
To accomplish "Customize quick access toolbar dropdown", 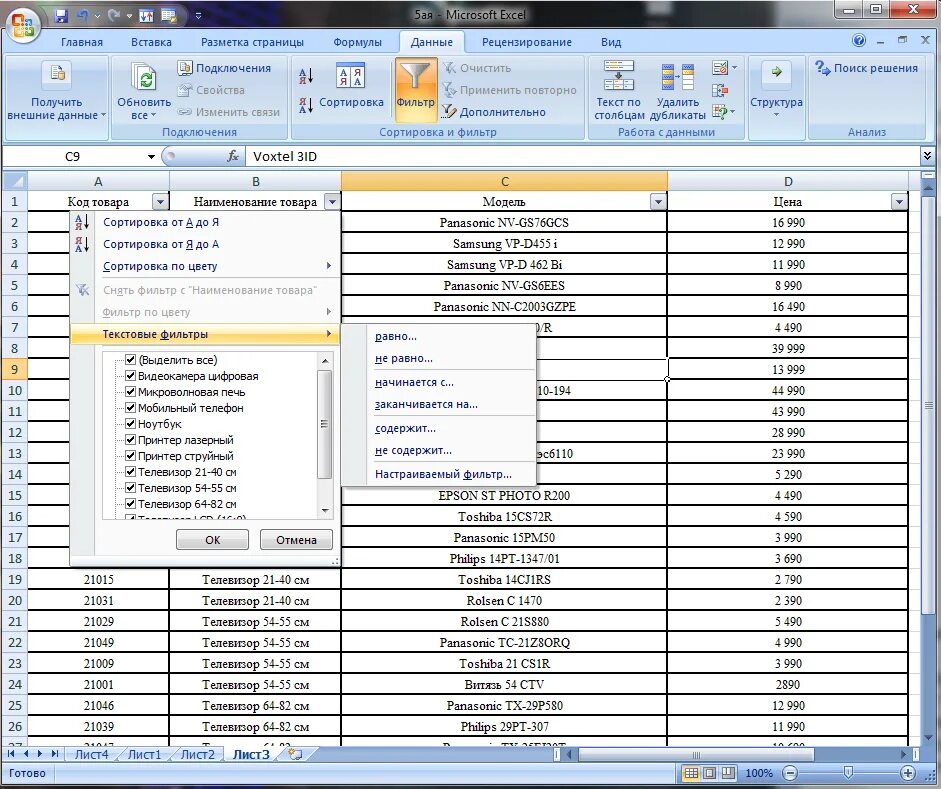I will [x=199, y=16].
